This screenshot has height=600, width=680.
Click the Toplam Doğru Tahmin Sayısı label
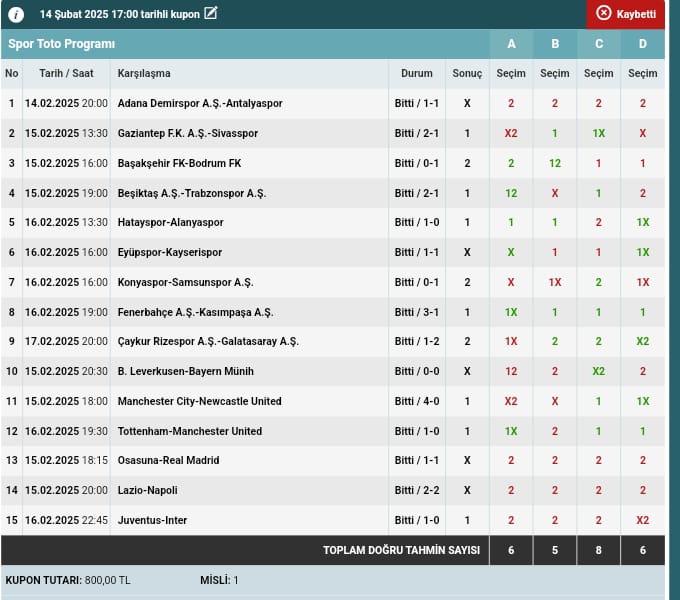(x=401, y=550)
